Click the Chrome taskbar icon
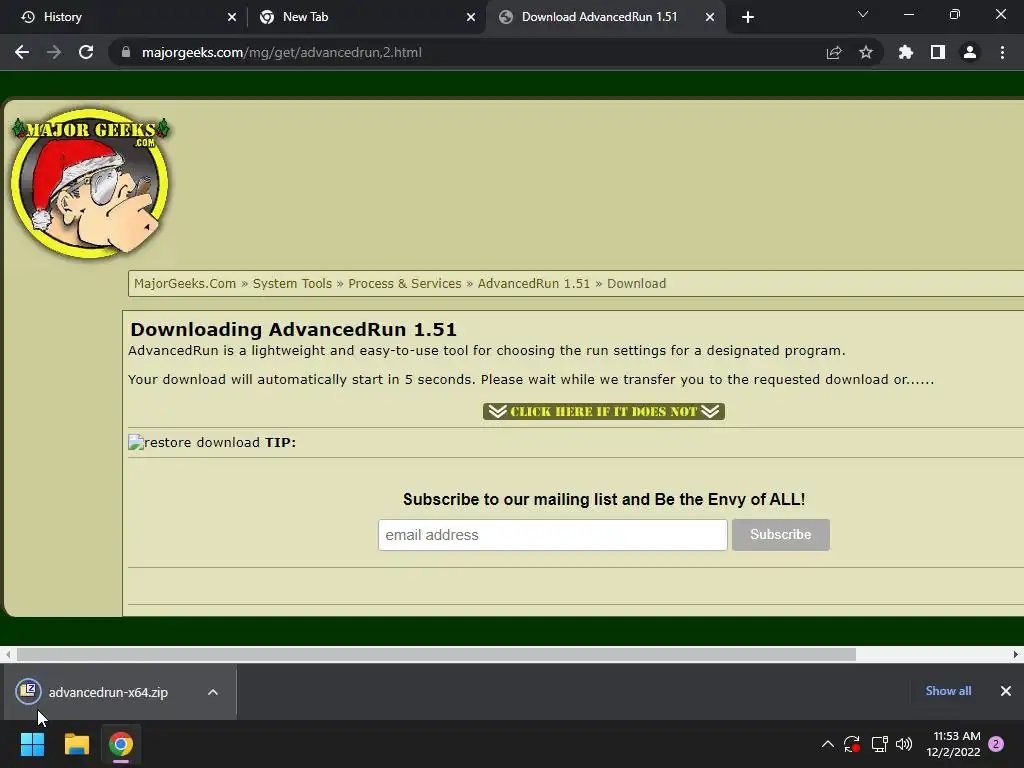 click(x=121, y=744)
